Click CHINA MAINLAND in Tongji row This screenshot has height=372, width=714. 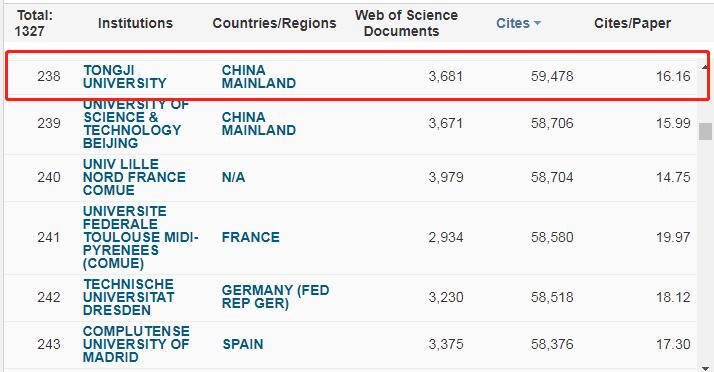tap(259, 76)
